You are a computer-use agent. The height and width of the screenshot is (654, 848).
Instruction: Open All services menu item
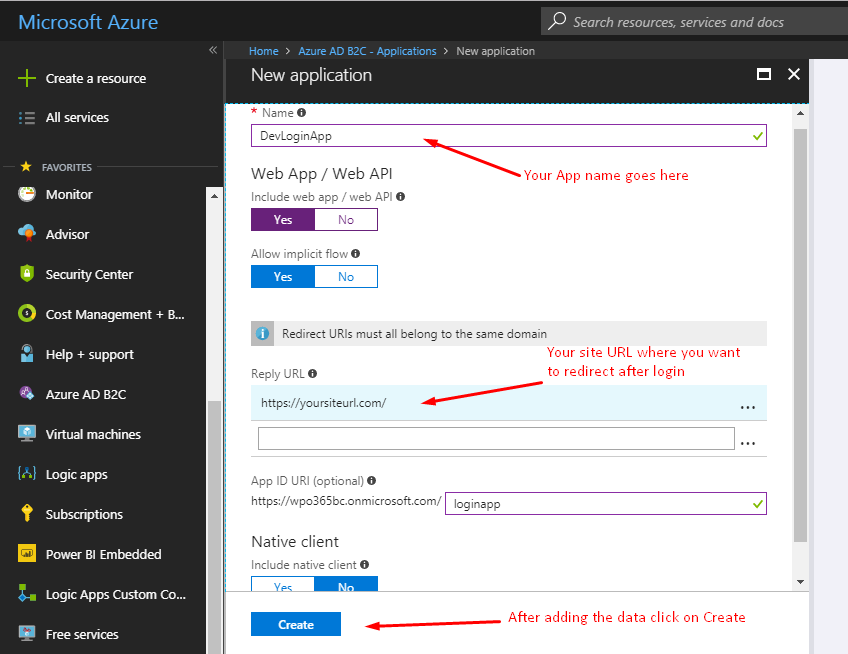[x=77, y=117]
